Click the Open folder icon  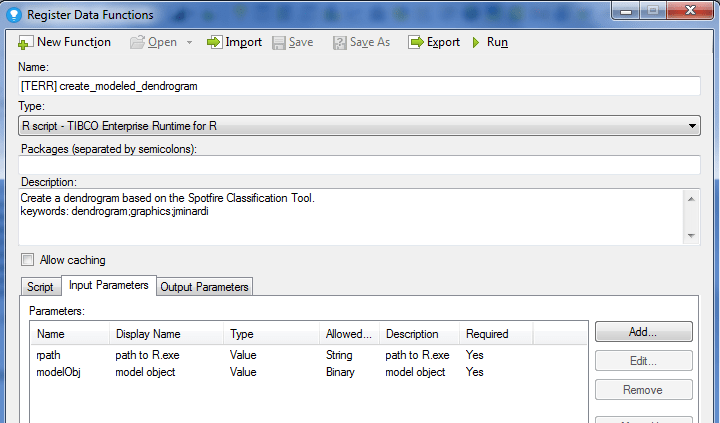(x=137, y=42)
